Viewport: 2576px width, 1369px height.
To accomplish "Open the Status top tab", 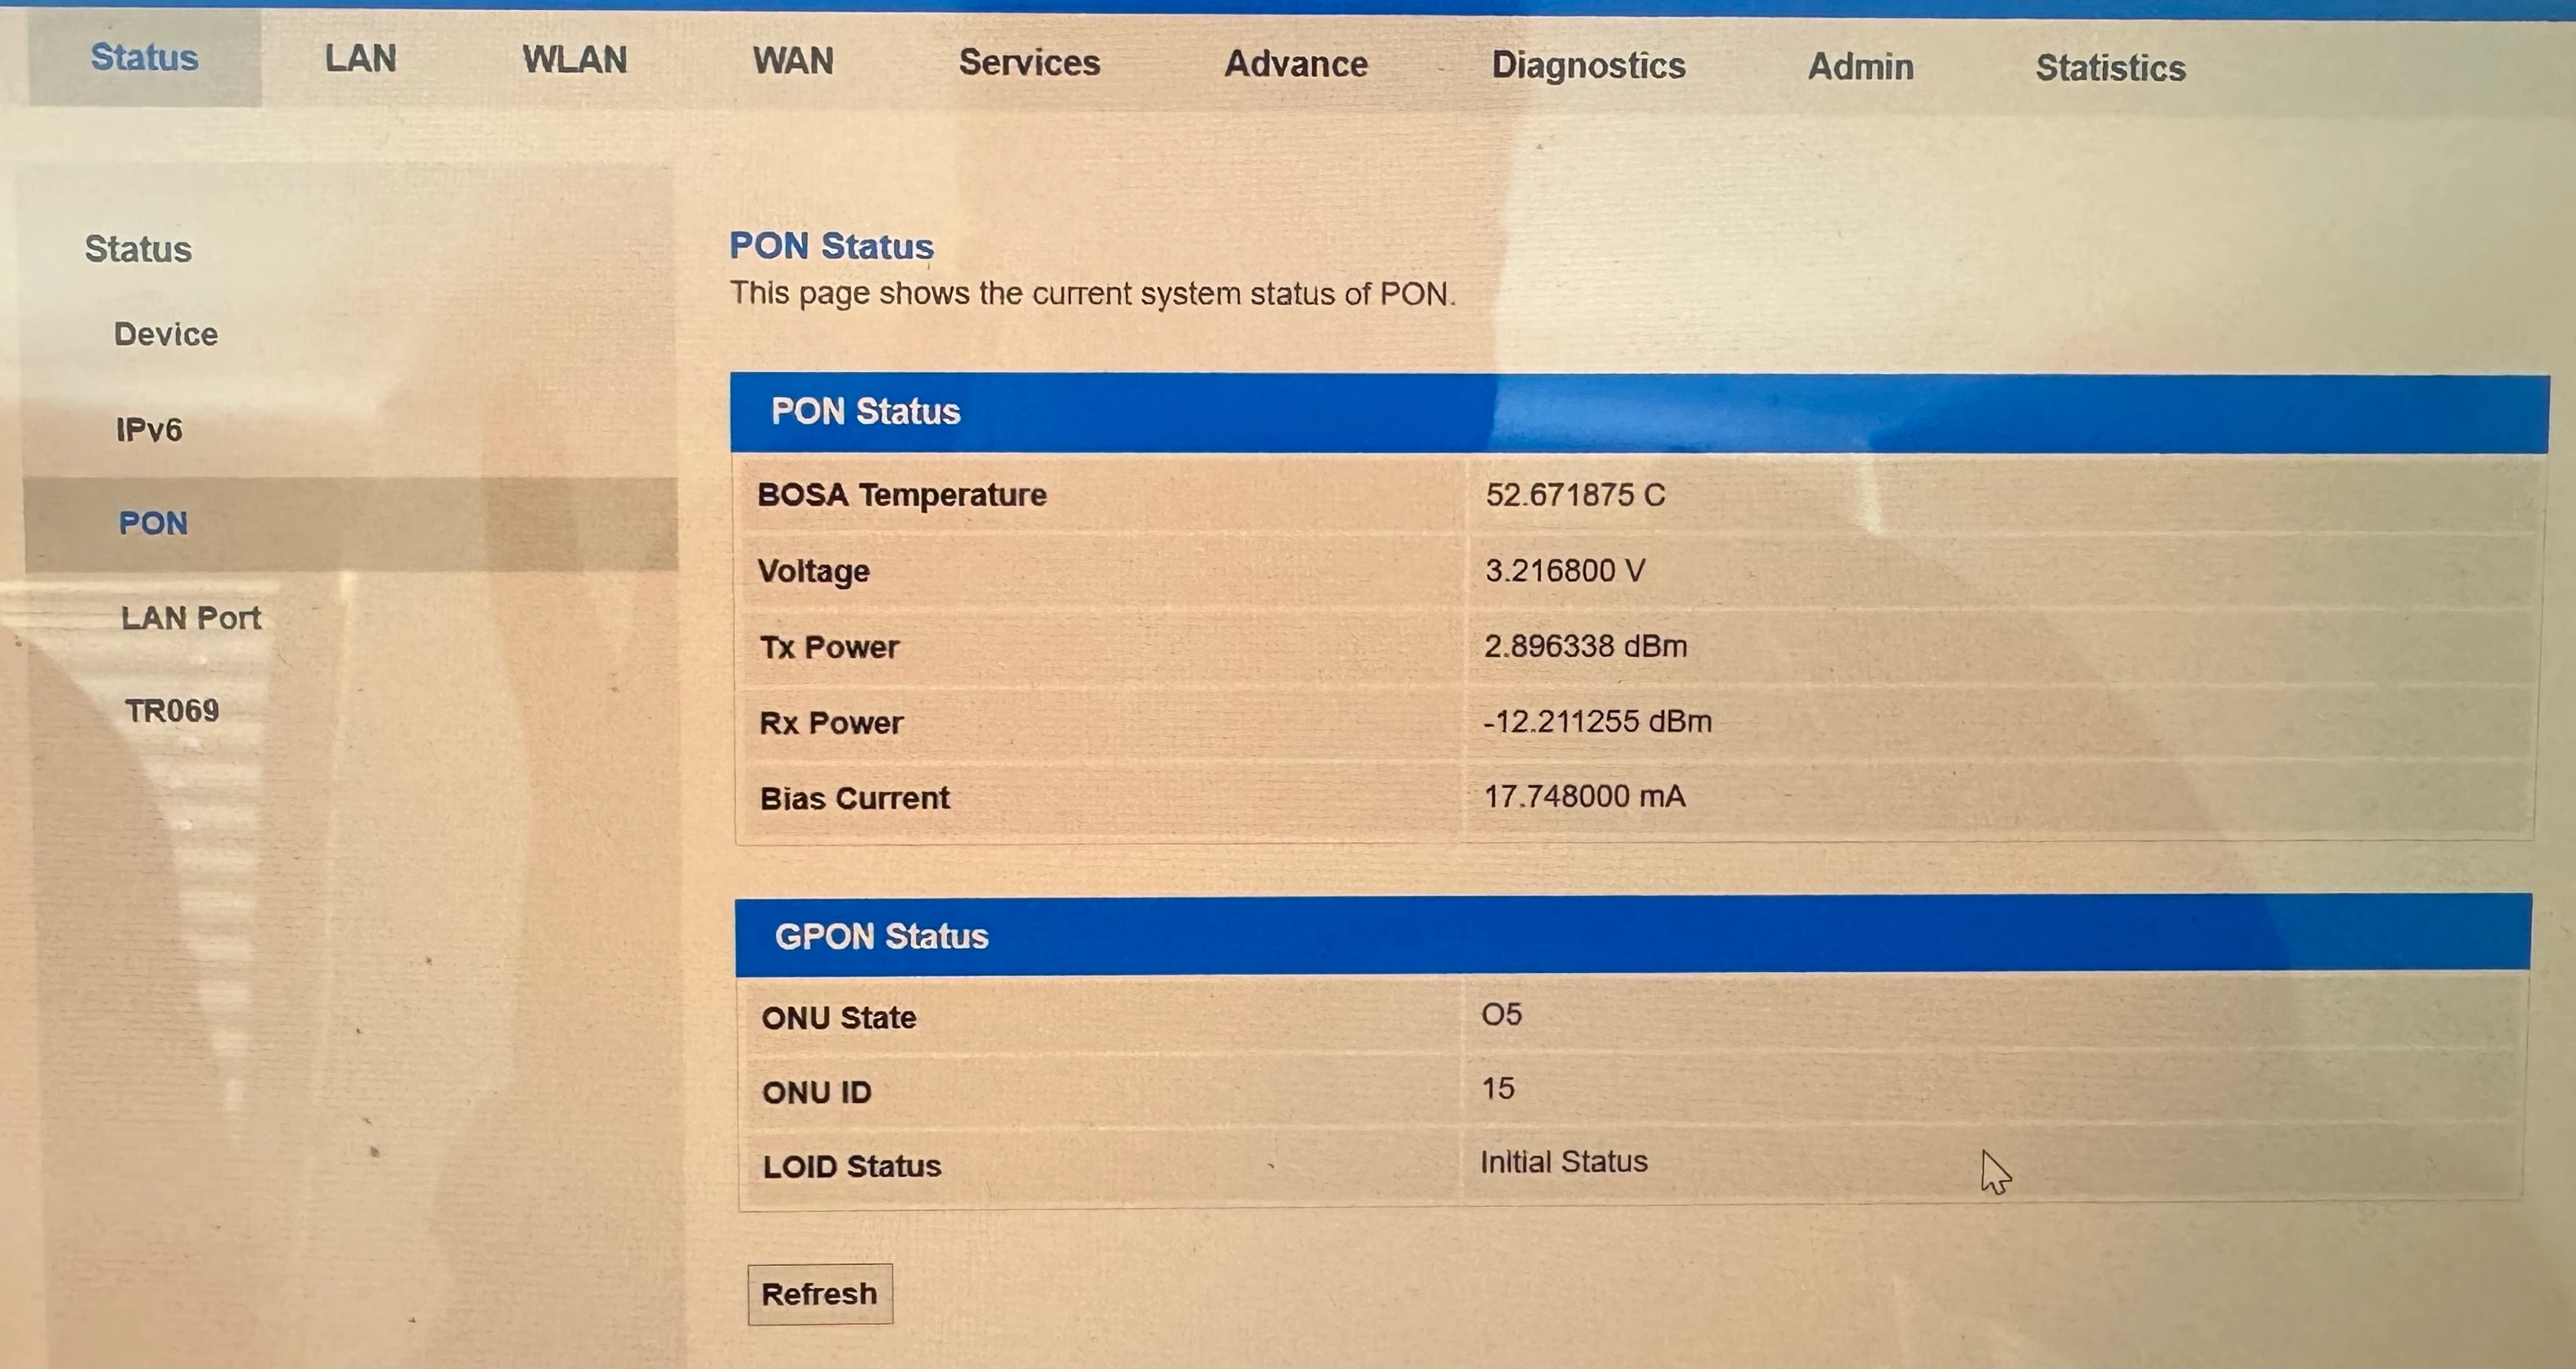I will pos(144,58).
